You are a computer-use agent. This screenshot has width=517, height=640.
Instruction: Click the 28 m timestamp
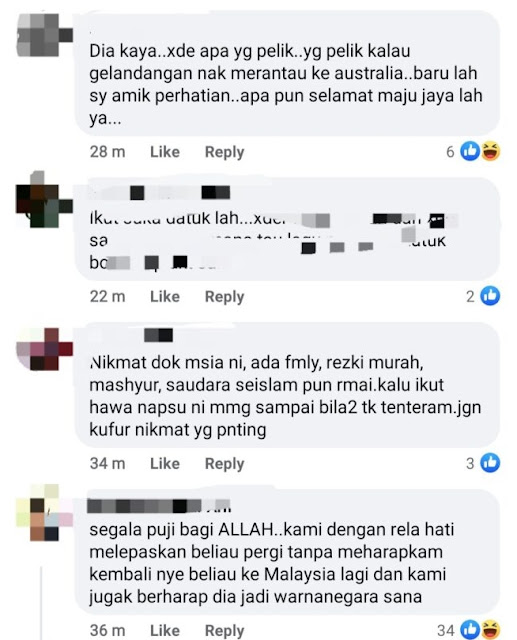tap(107, 152)
